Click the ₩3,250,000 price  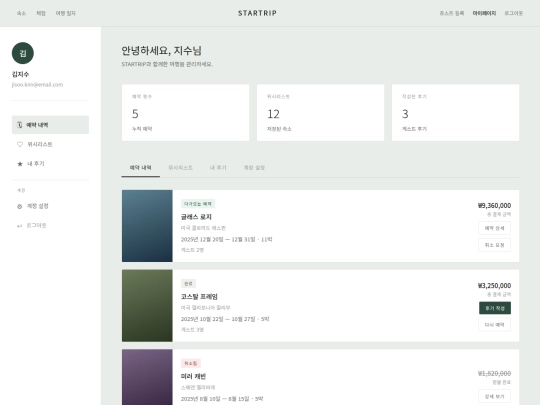[494, 285]
